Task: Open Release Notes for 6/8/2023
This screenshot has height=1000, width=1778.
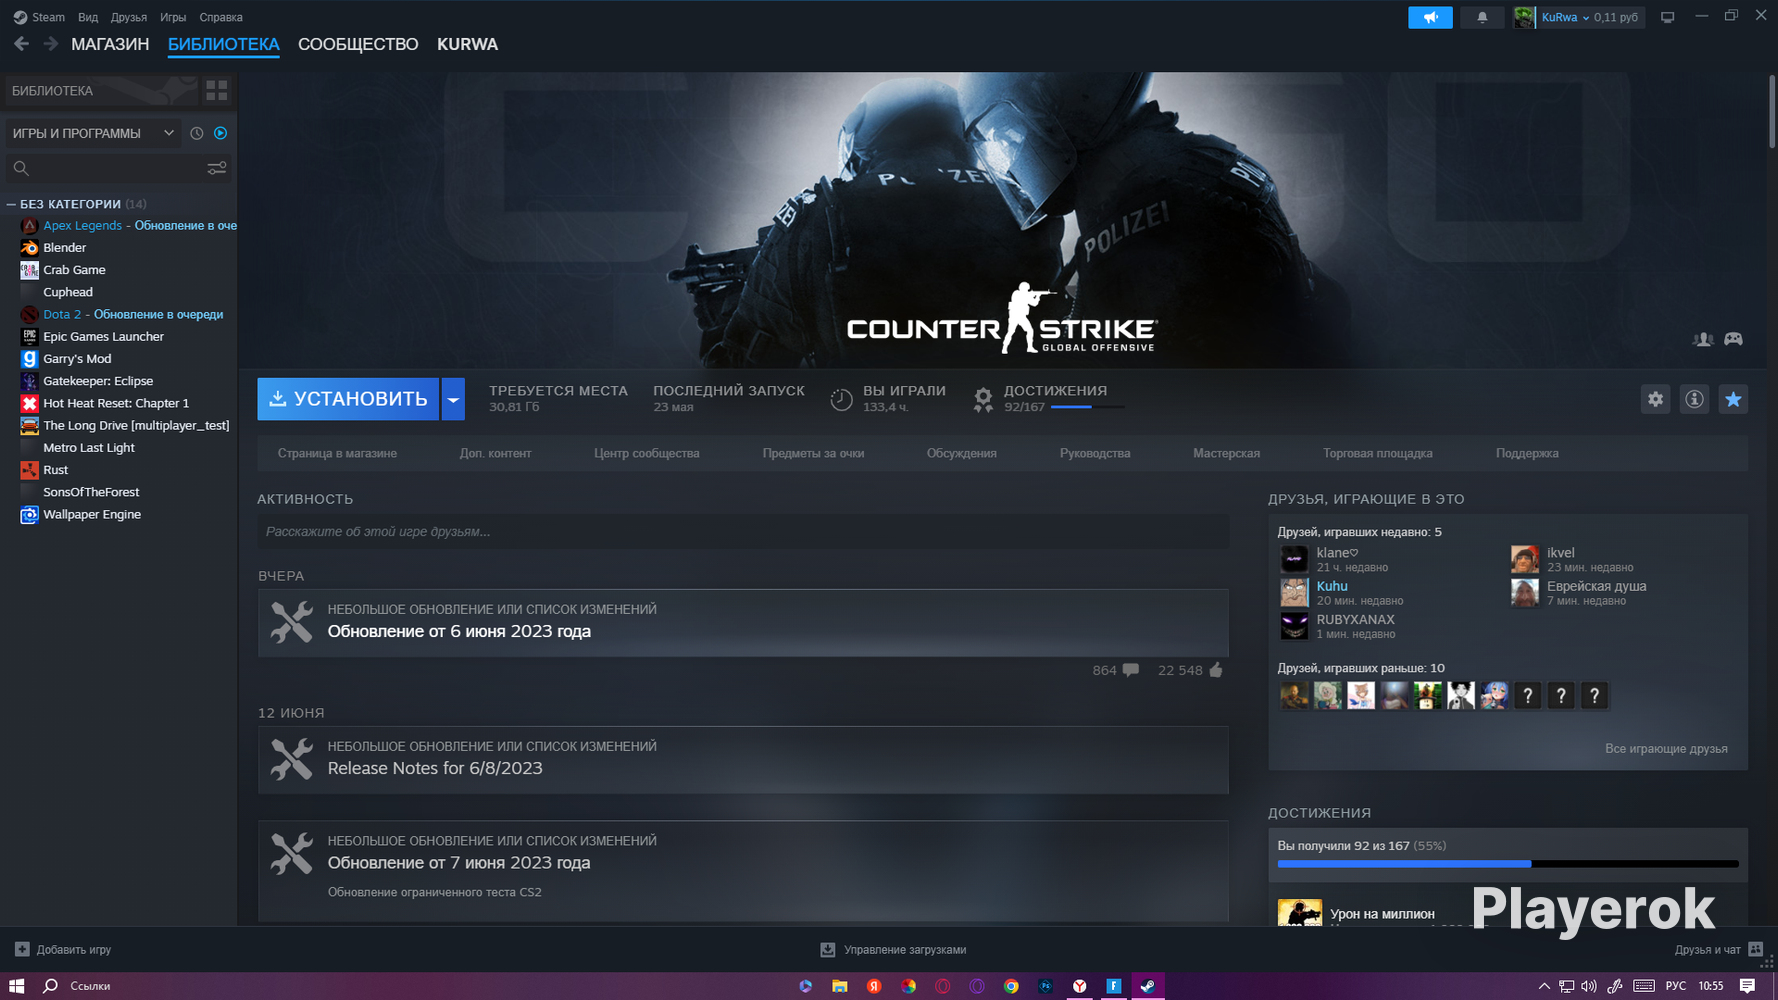Action: tap(743, 760)
